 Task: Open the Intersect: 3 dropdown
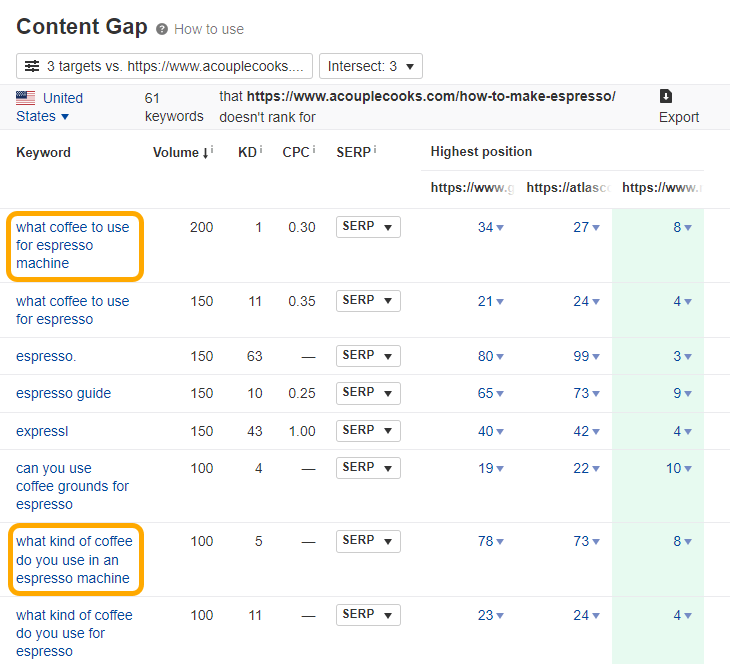coord(370,66)
